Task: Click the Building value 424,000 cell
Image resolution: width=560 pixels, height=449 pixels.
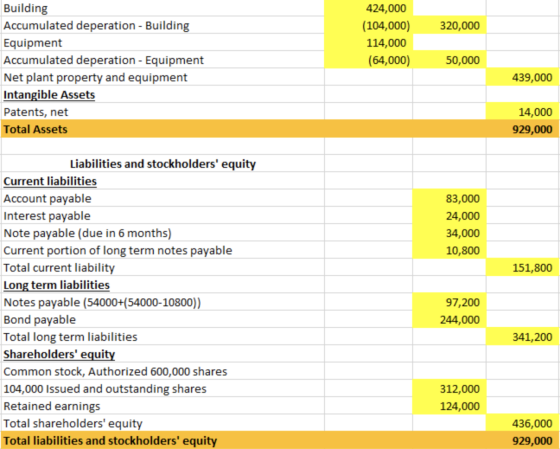Action: (369, 8)
